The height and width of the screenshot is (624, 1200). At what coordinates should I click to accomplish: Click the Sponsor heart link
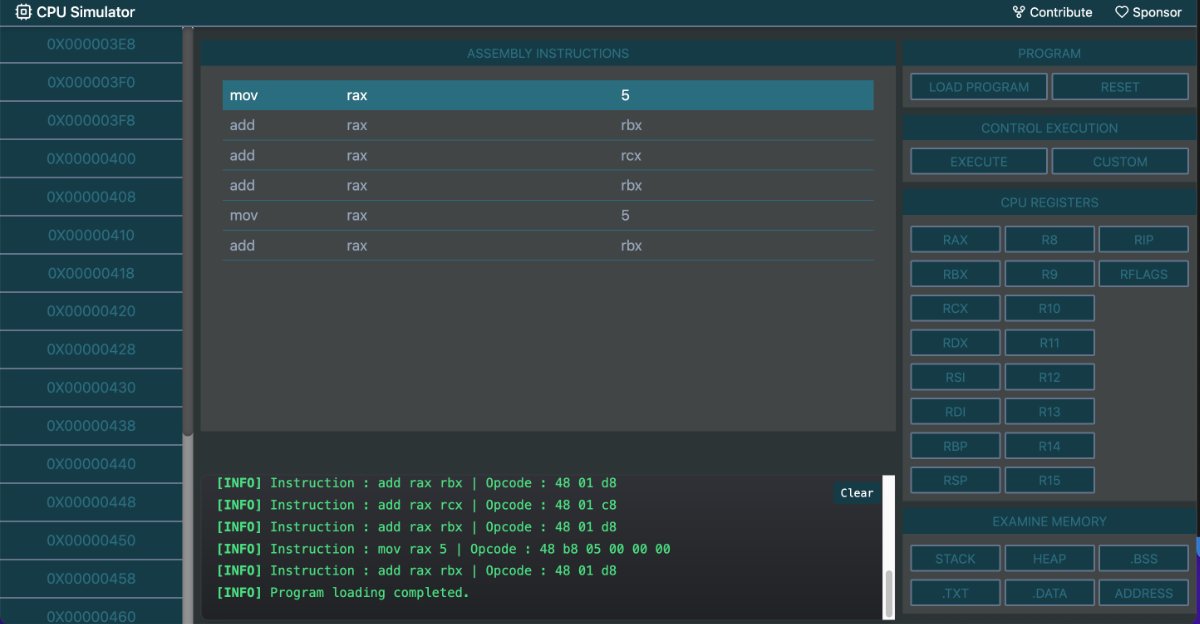click(x=1148, y=12)
